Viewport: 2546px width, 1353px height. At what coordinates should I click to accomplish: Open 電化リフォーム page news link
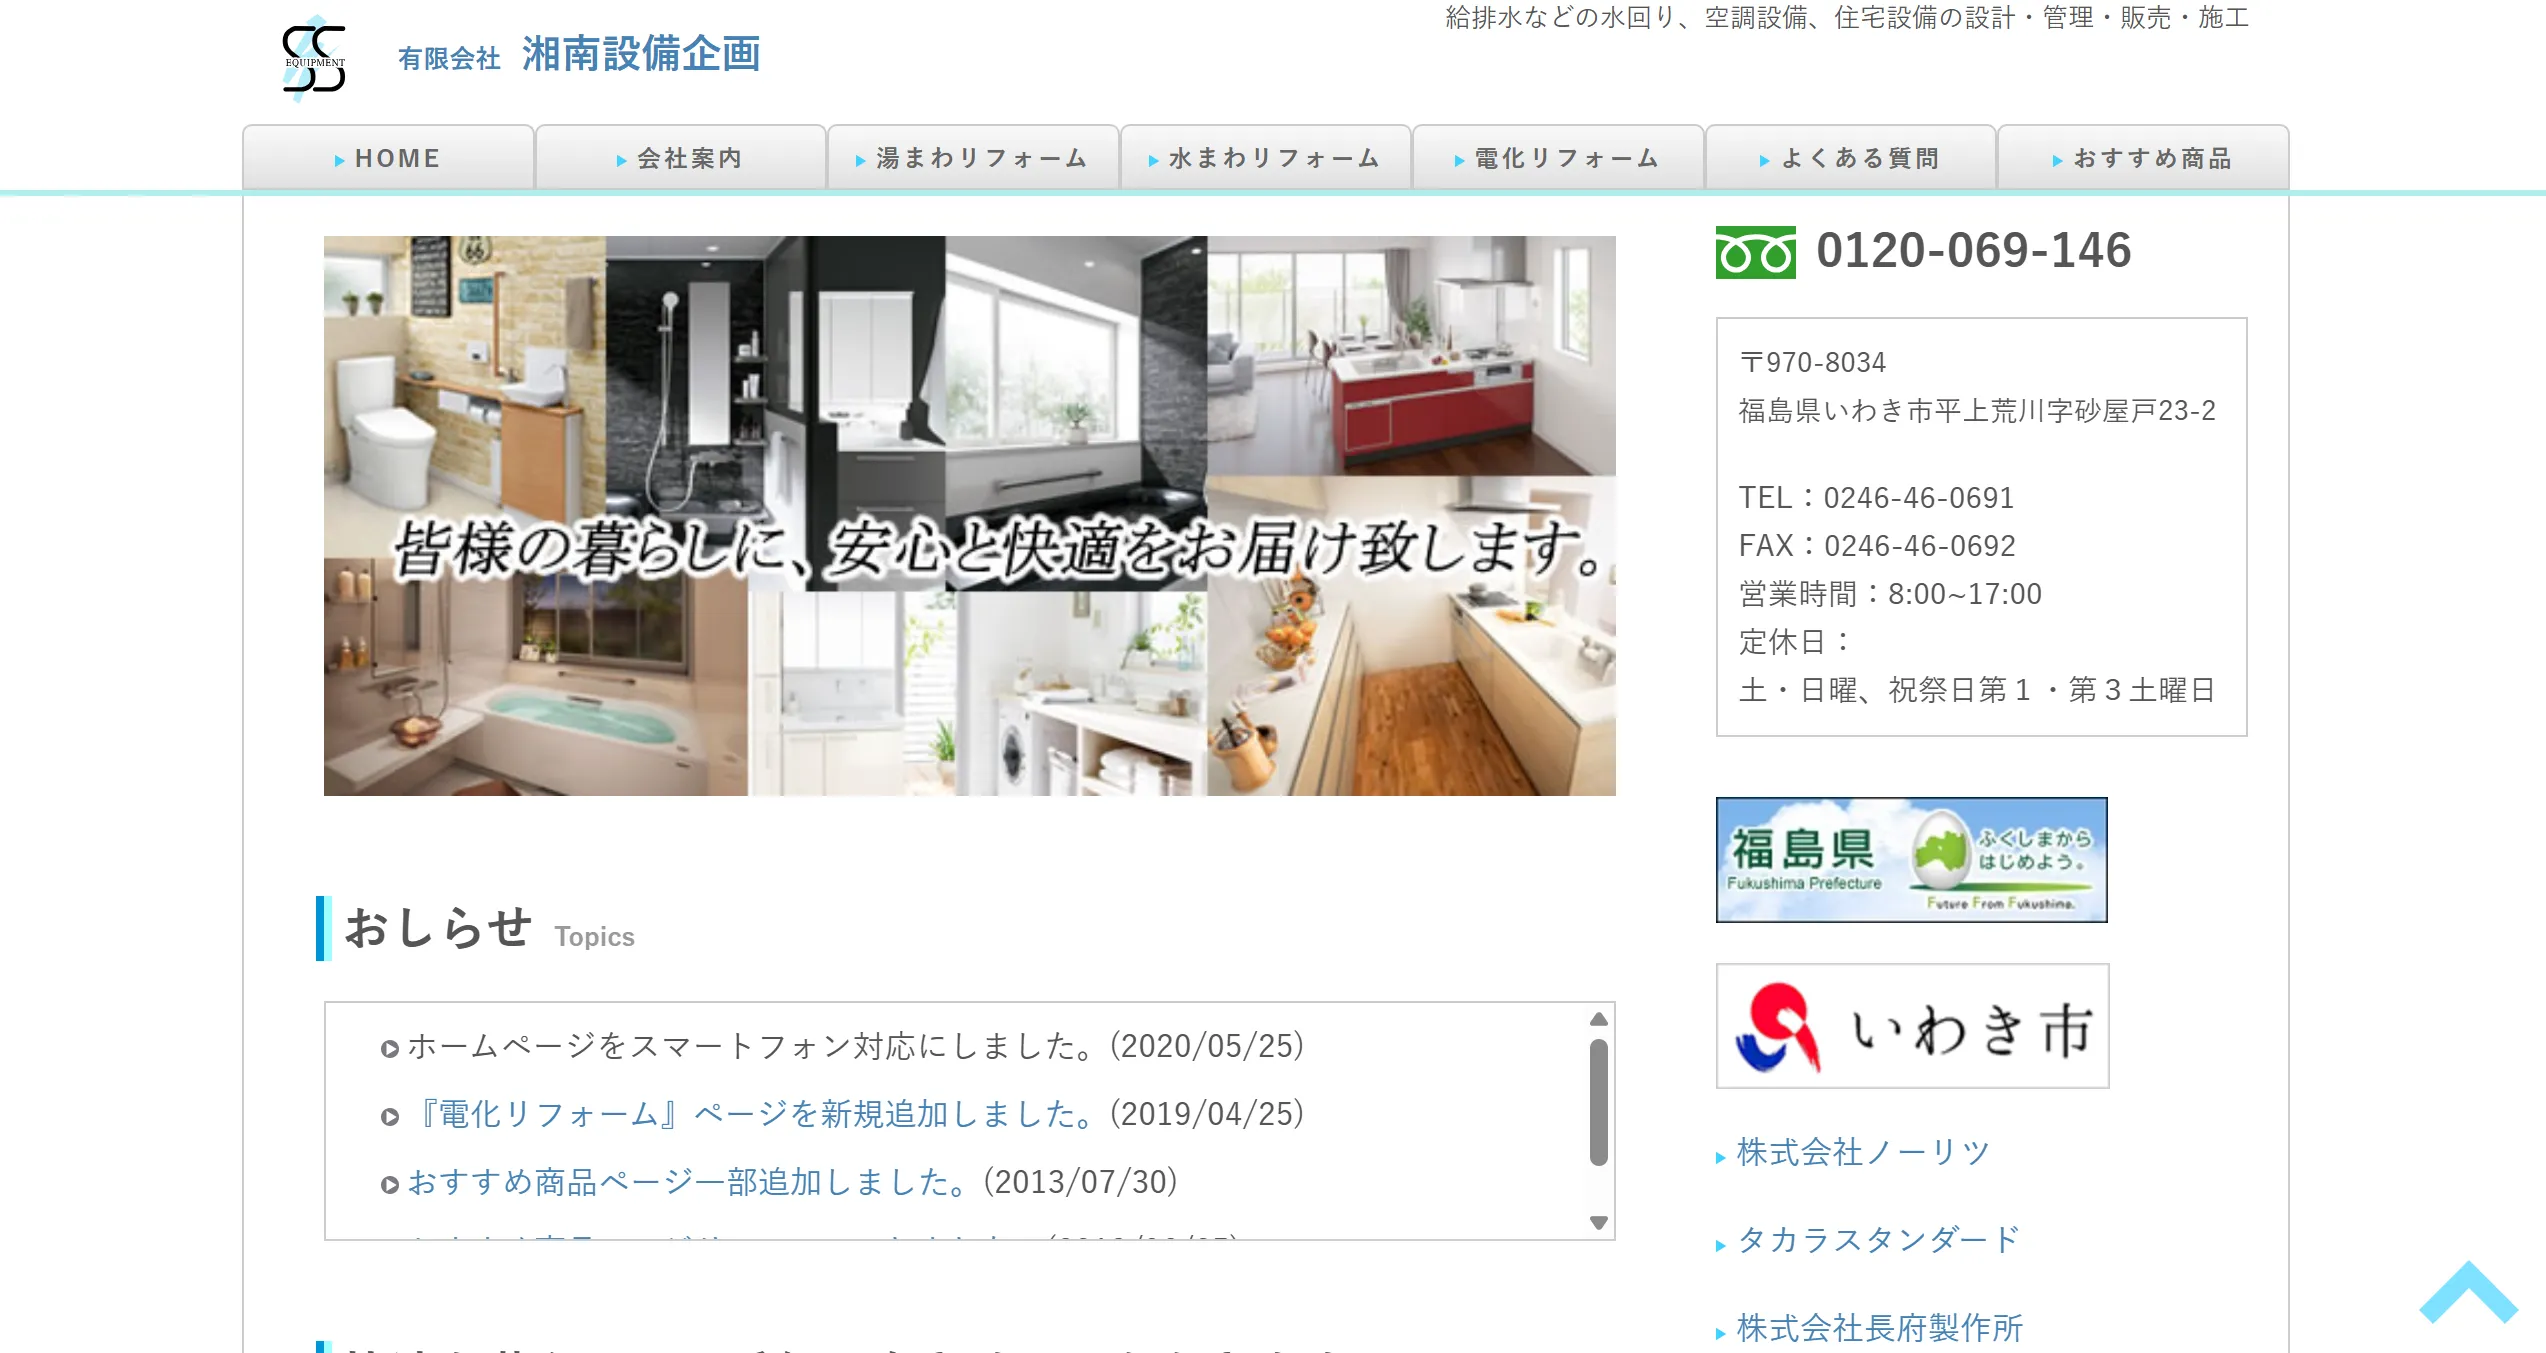pyautogui.click(x=755, y=1114)
